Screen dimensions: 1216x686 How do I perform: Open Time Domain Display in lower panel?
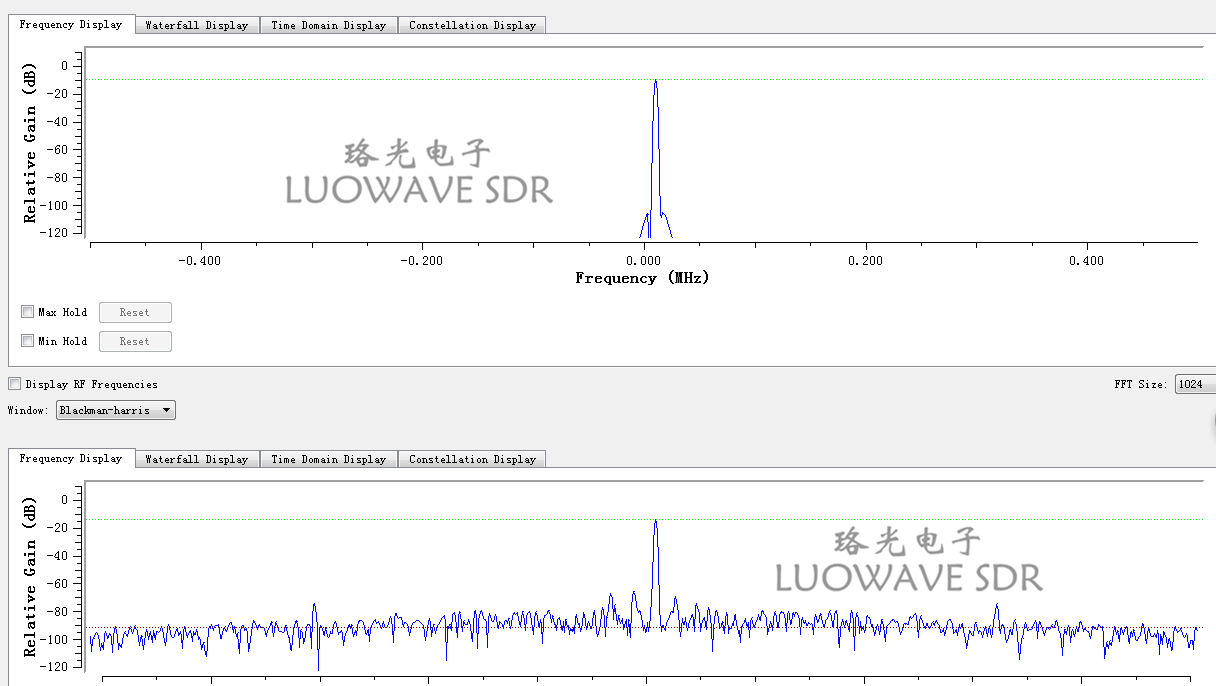tap(328, 458)
